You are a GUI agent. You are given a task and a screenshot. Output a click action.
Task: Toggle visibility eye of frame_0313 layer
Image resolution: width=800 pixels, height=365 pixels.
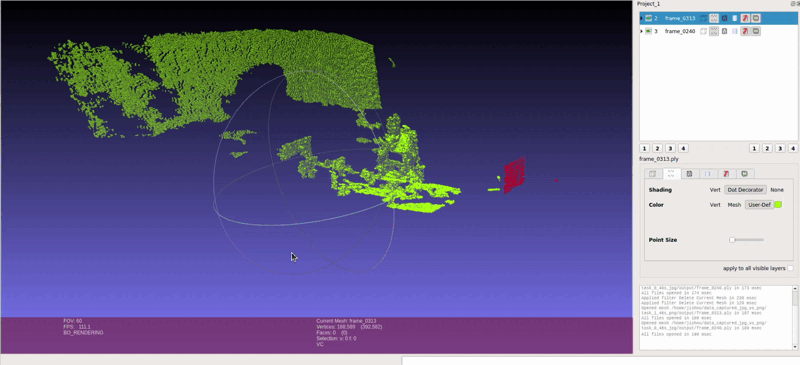648,18
